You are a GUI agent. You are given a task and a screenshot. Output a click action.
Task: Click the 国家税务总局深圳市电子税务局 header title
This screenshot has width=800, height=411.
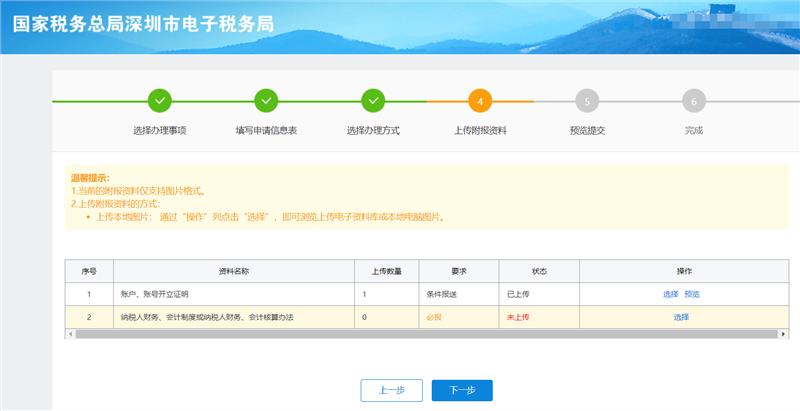pyautogui.click(x=142, y=24)
